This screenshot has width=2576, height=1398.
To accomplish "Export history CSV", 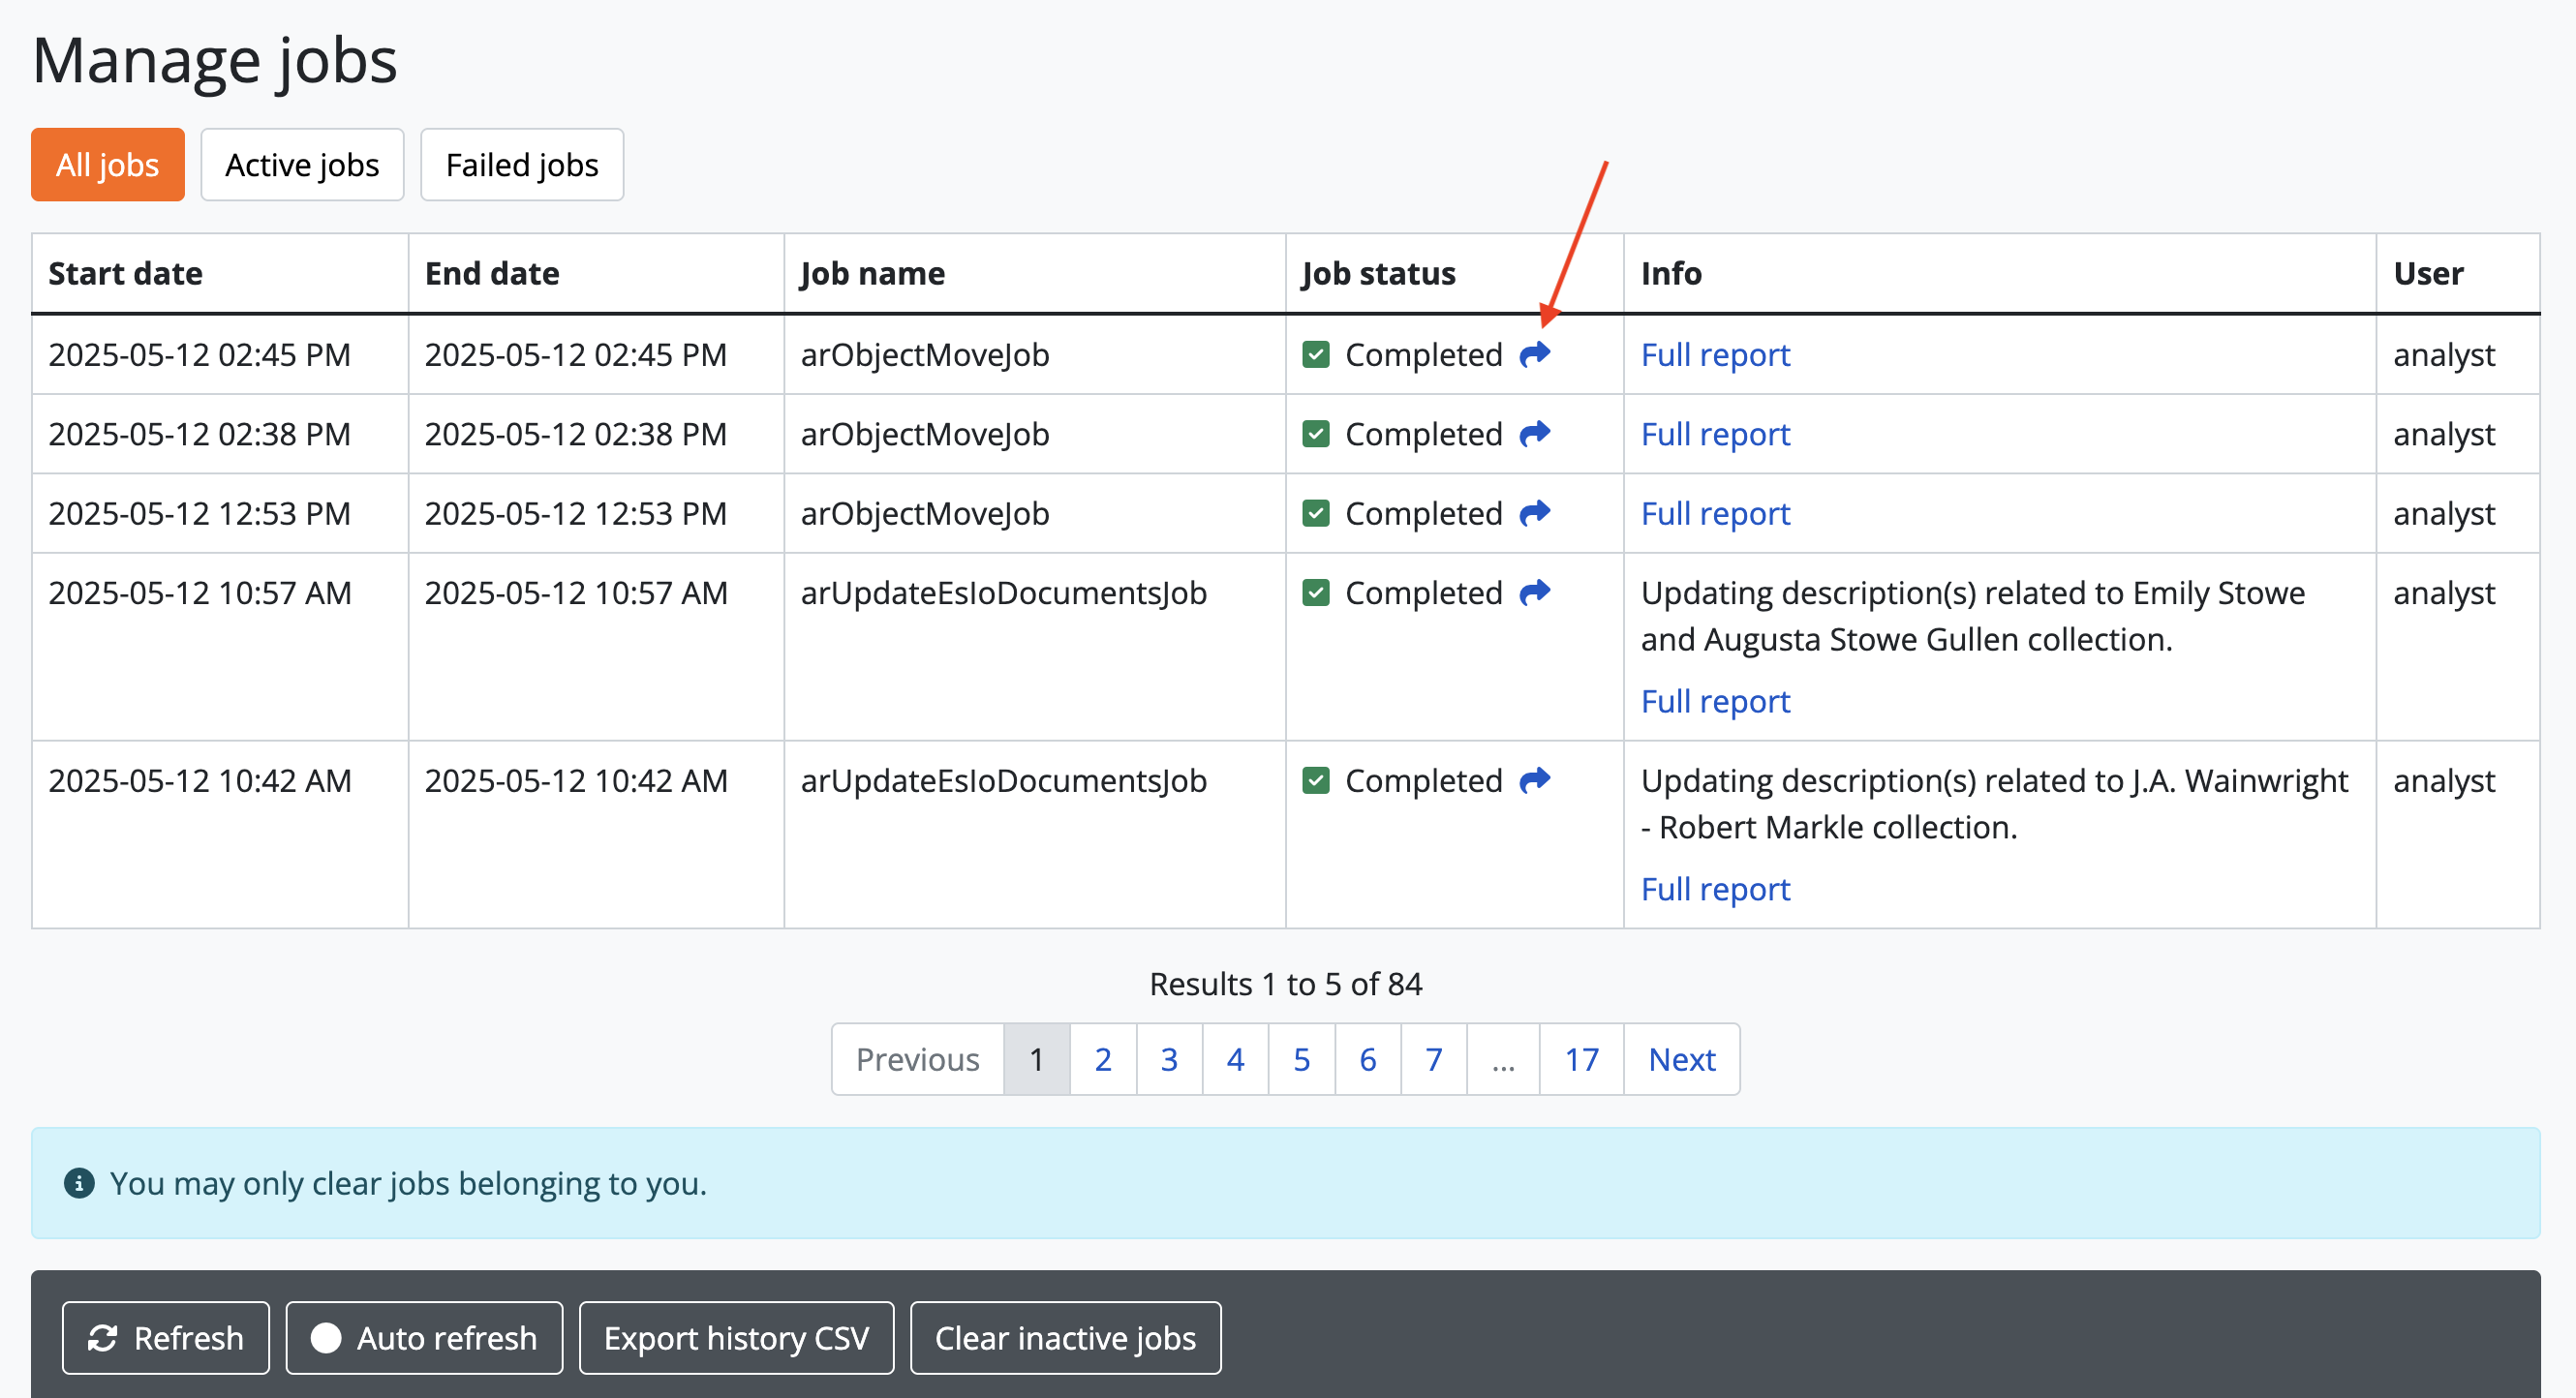I will pos(736,1338).
